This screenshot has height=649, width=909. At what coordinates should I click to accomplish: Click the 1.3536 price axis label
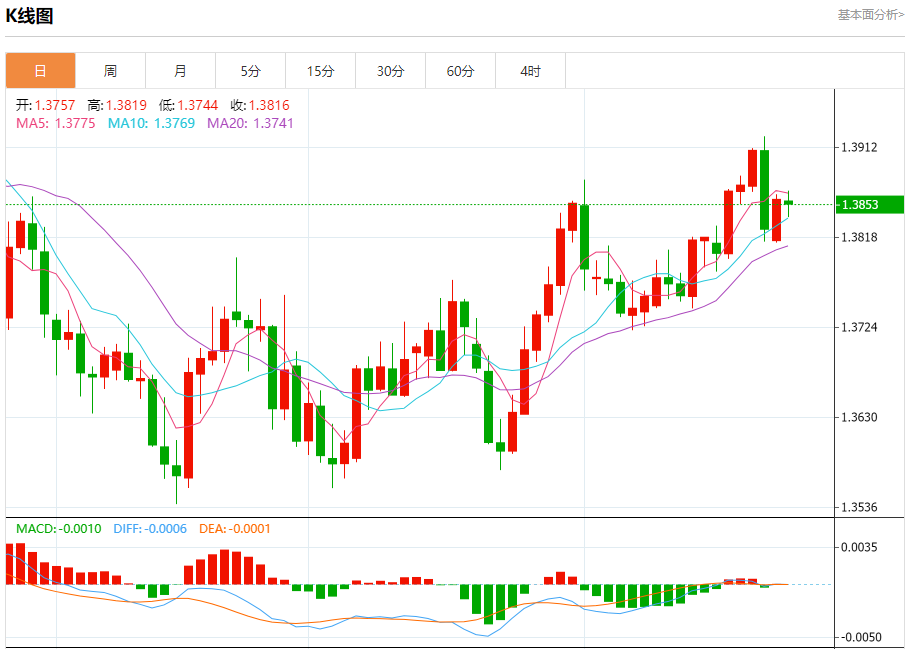860,507
